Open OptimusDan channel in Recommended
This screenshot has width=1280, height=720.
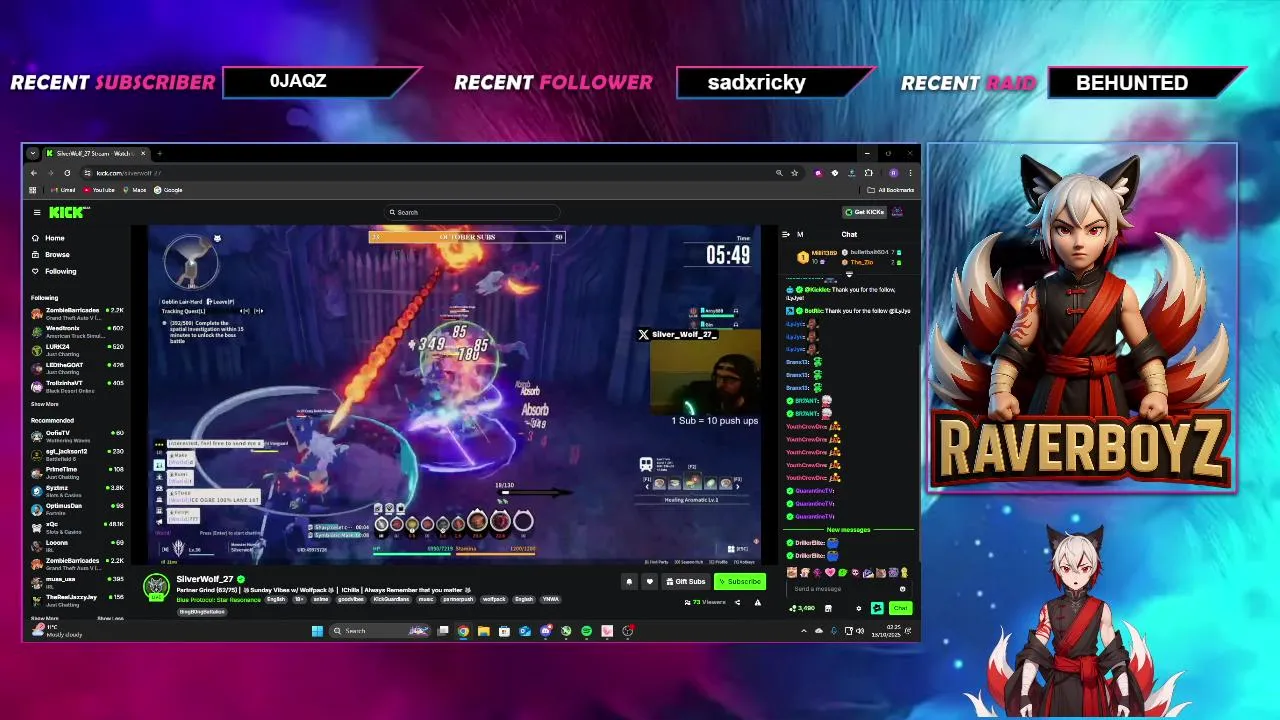78,508
